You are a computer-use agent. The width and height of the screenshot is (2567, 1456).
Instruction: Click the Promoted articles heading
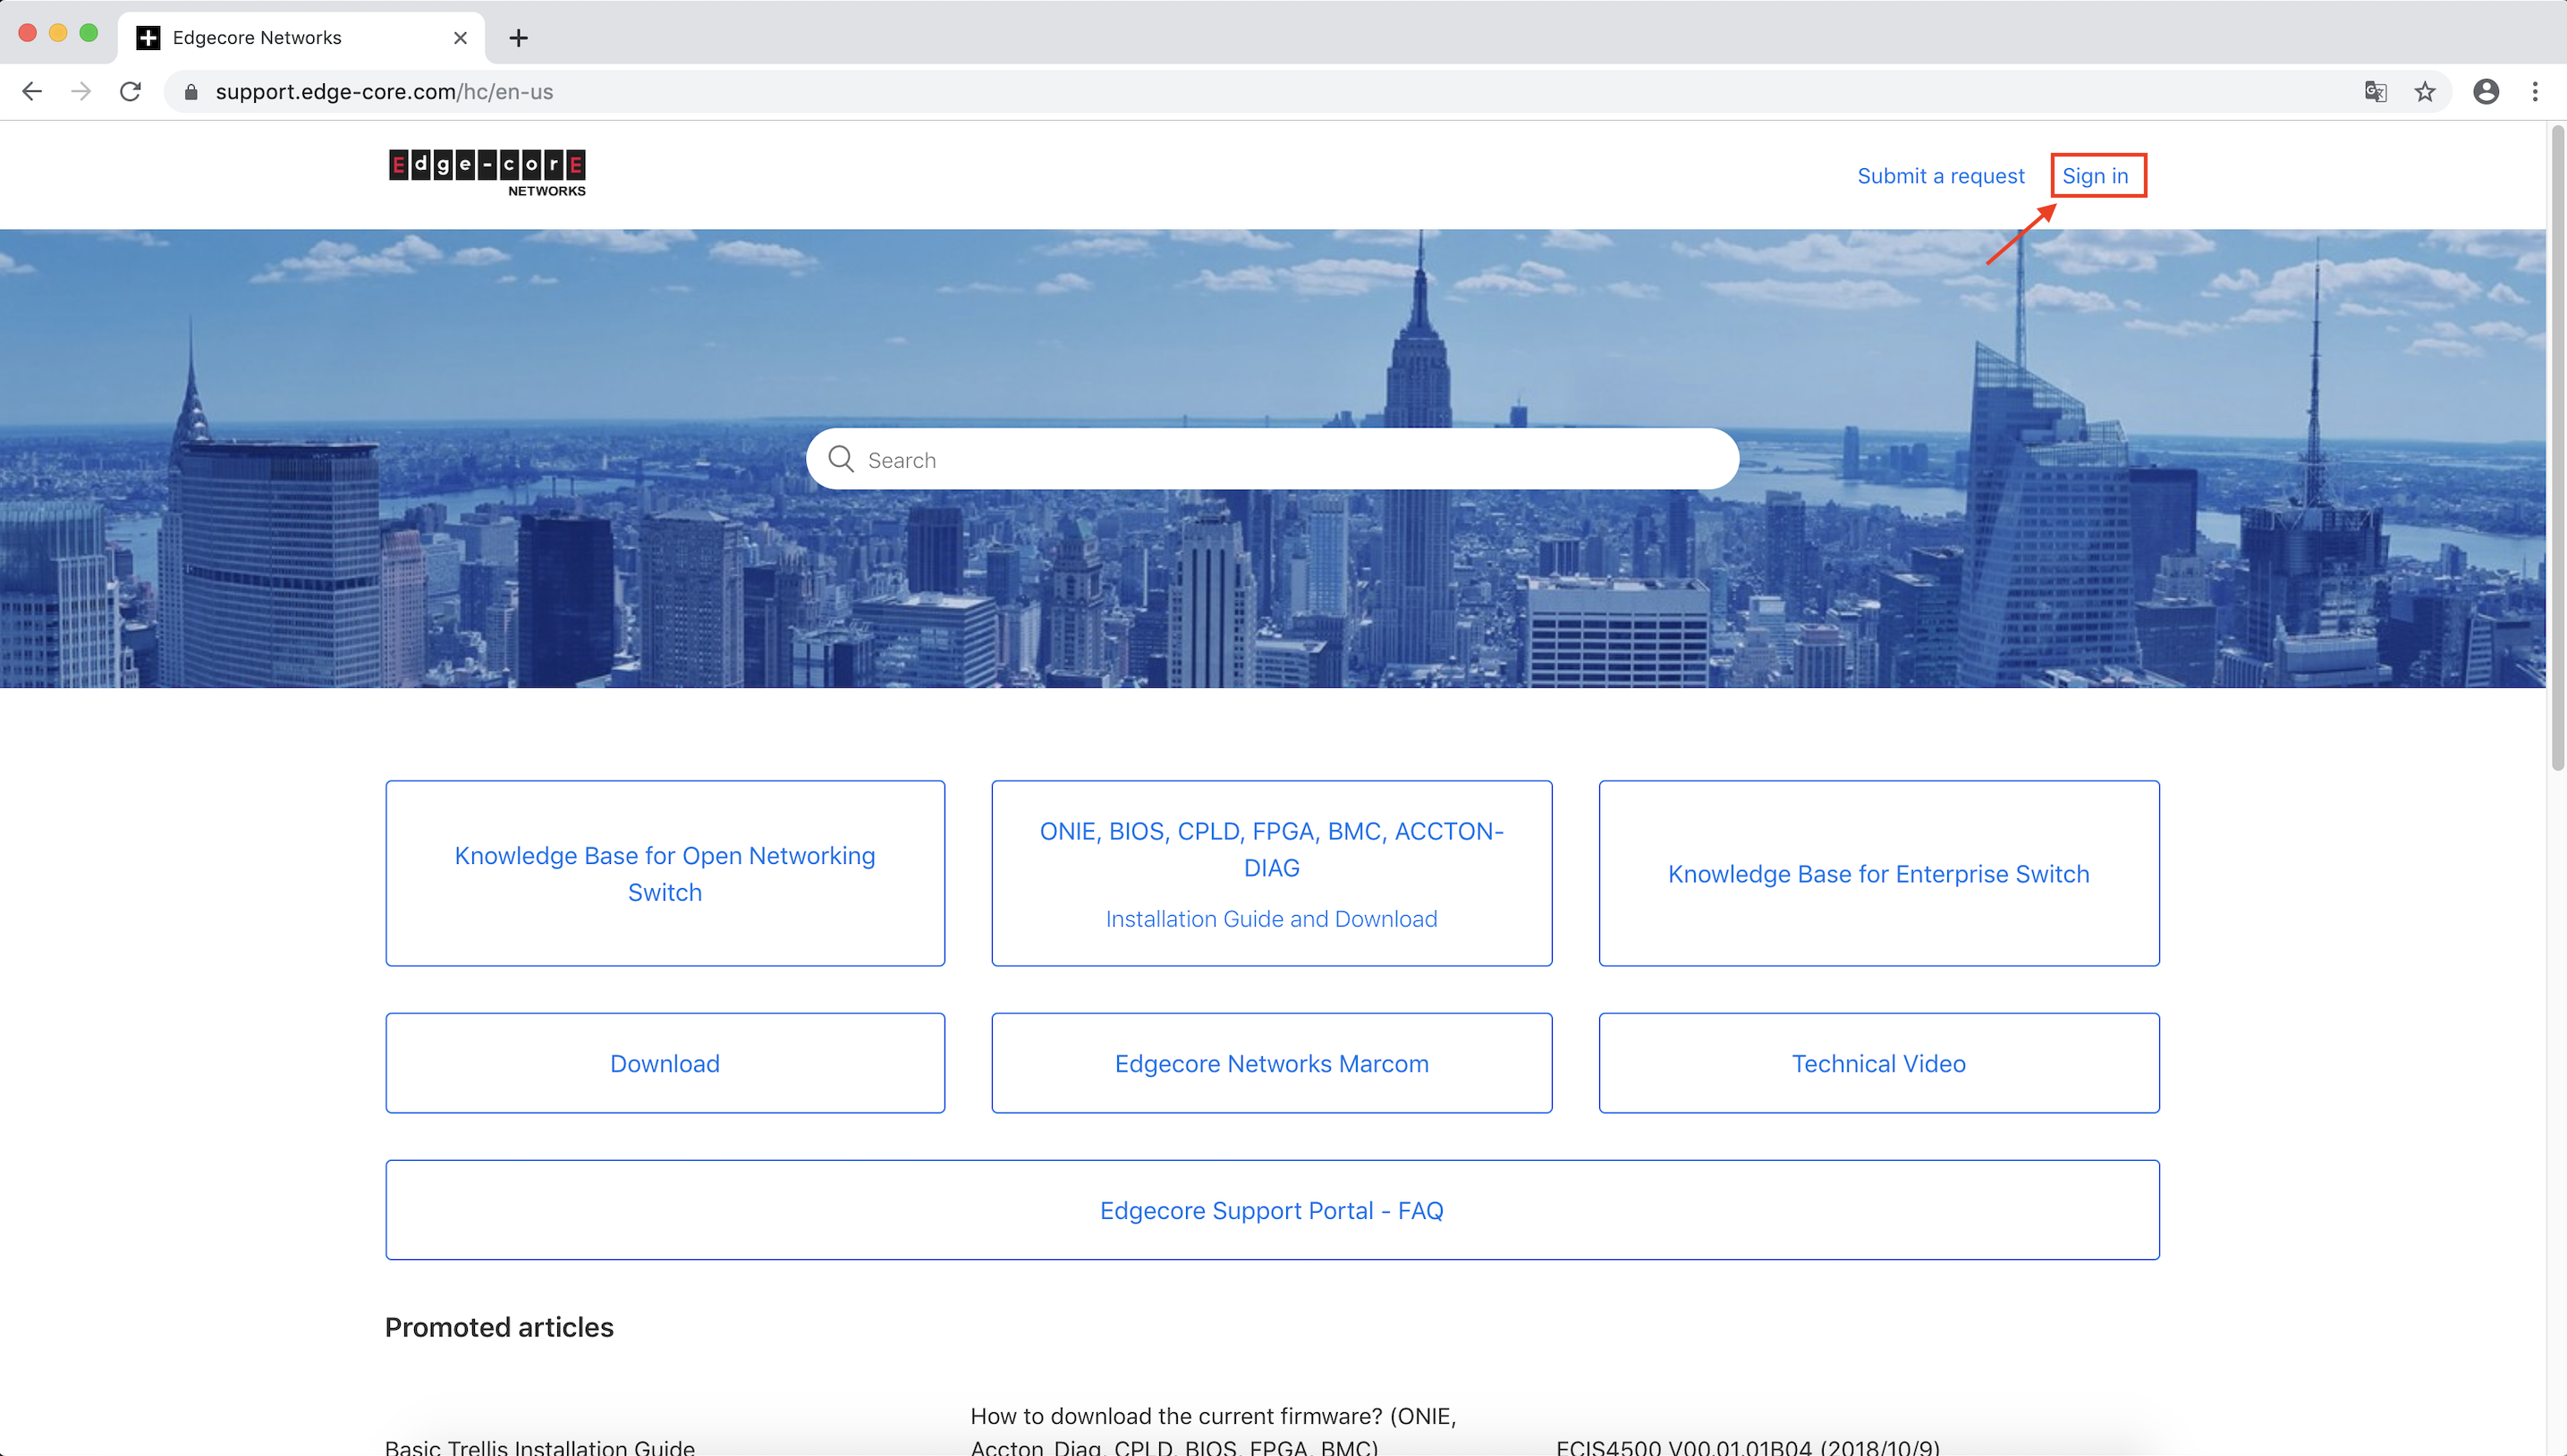[x=499, y=1327]
